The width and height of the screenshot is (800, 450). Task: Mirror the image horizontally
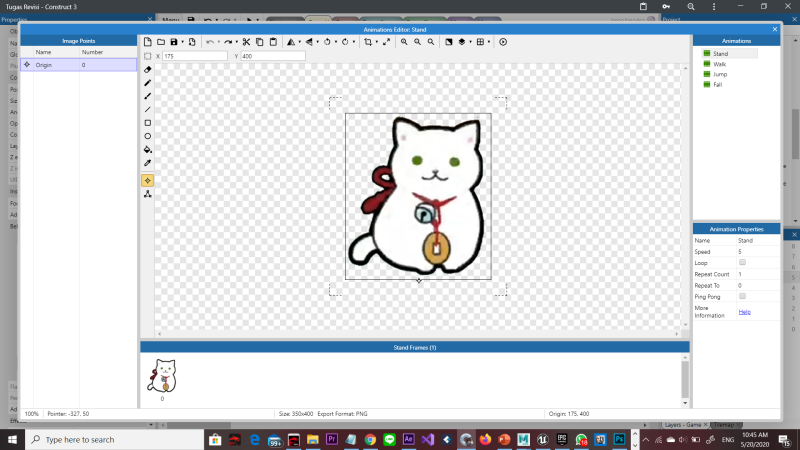tap(291, 42)
